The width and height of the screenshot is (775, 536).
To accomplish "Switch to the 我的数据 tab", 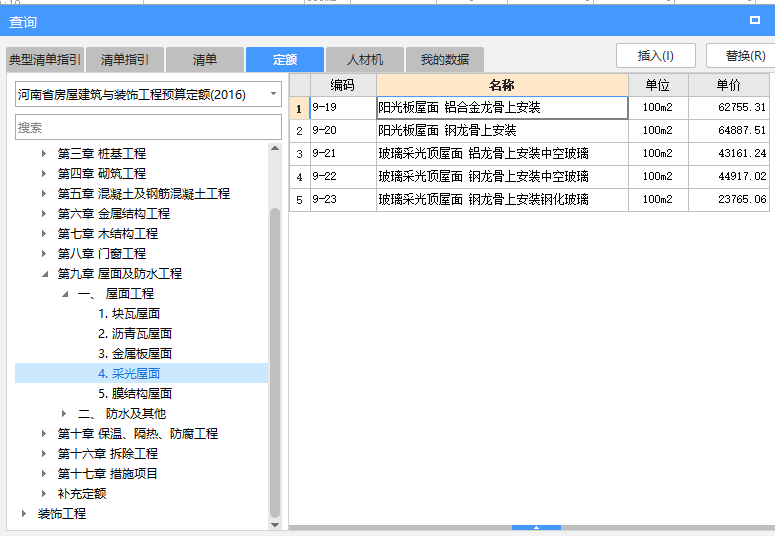I will click(445, 60).
